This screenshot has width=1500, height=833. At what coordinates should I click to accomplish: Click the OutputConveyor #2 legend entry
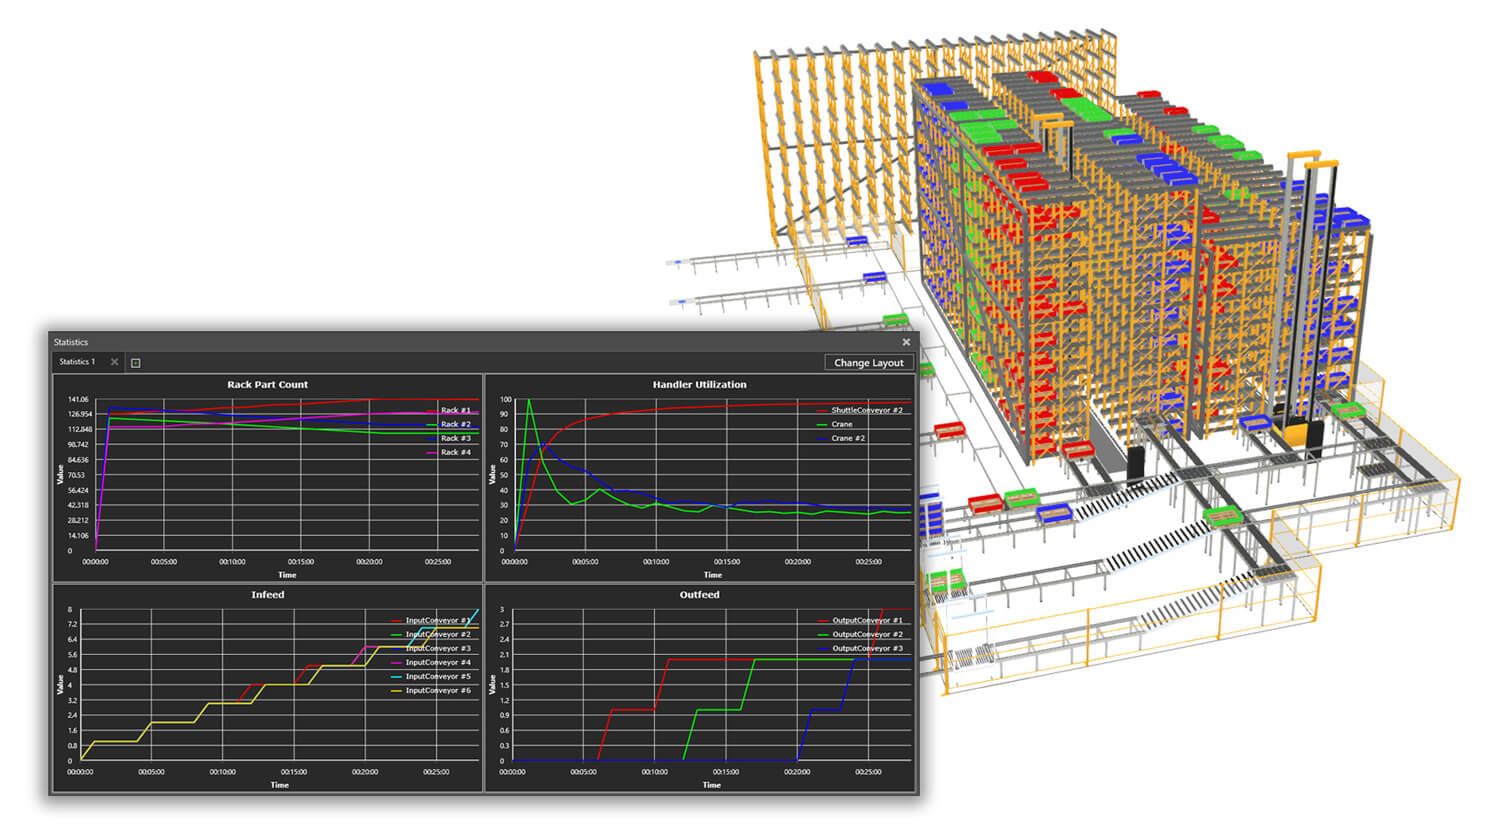pyautogui.click(x=860, y=634)
